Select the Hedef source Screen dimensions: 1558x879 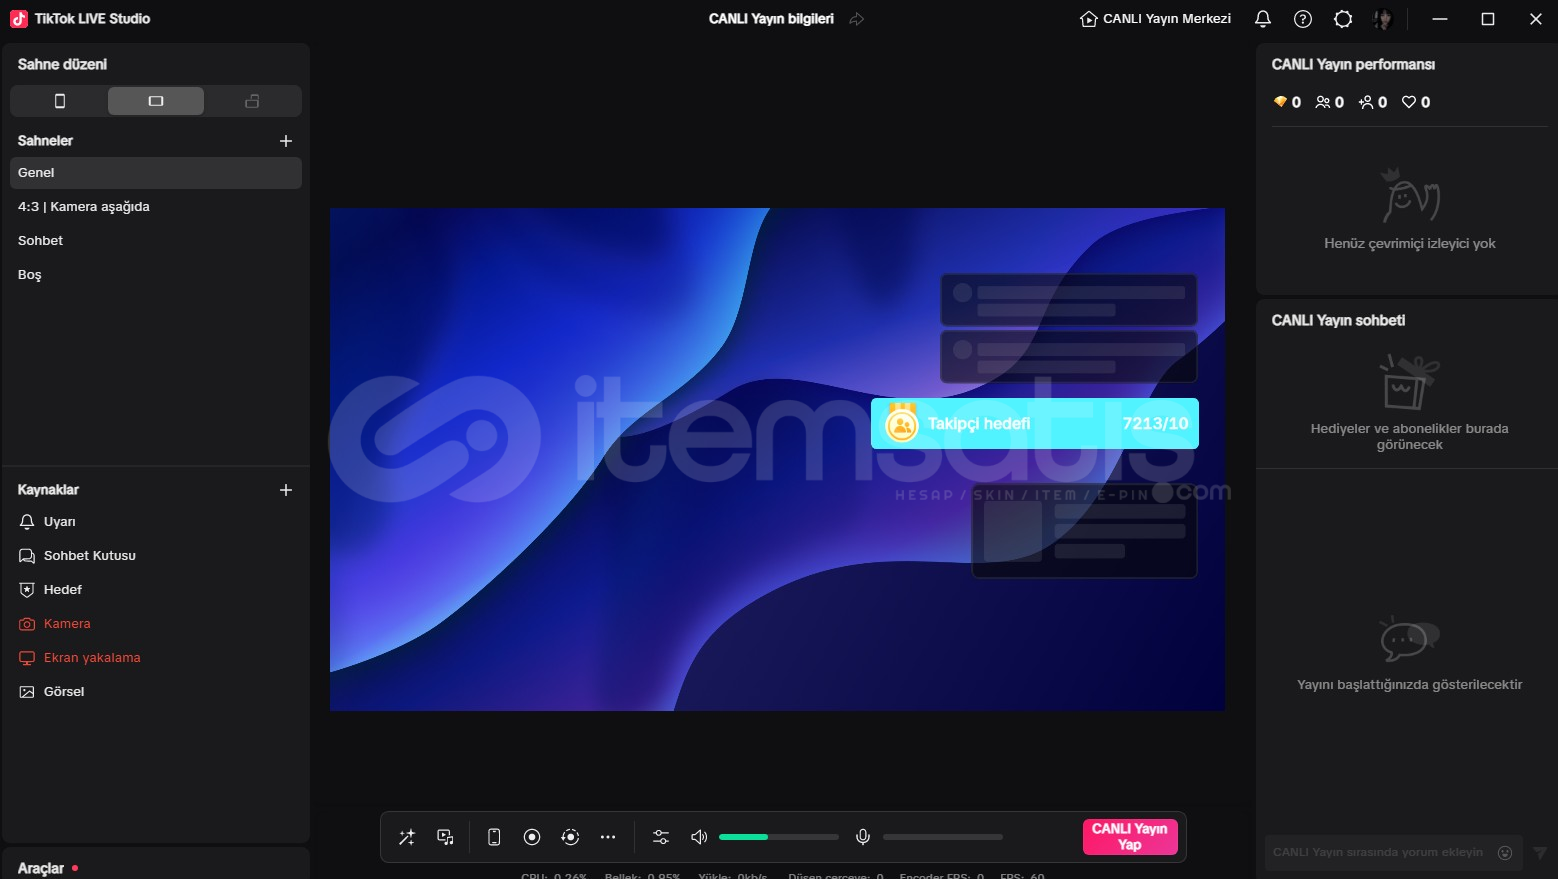156,590
